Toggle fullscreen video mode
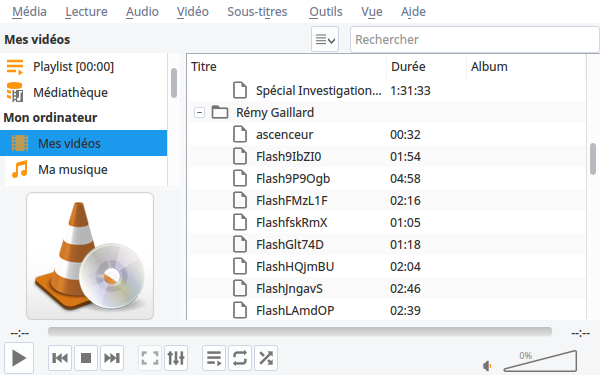 tap(150, 358)
